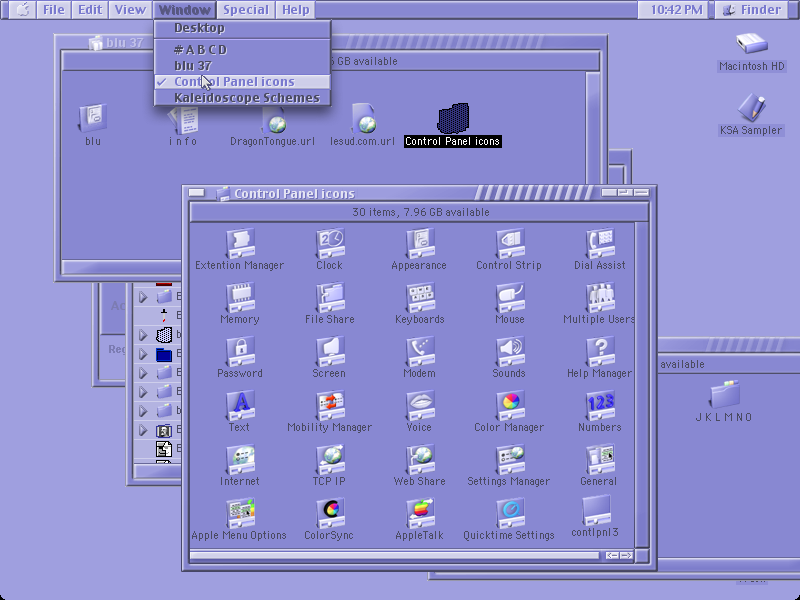The width and height of the screenshot is (800, 600).
Task: Select the Numbers 123 icon
Action: click(x=600, y=406)
